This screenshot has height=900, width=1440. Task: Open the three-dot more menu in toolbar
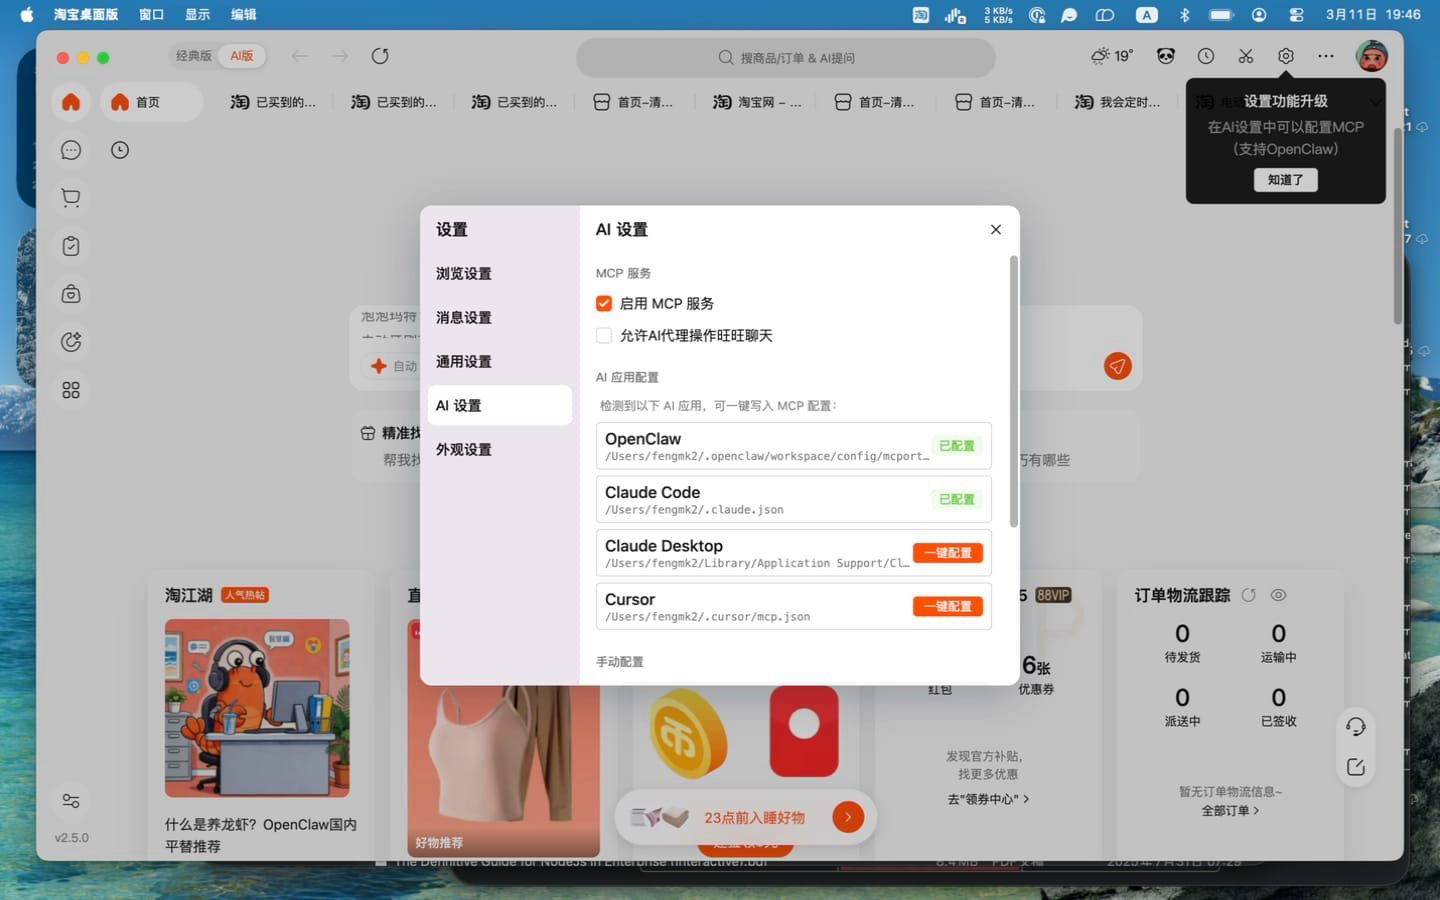[1326, 56]
